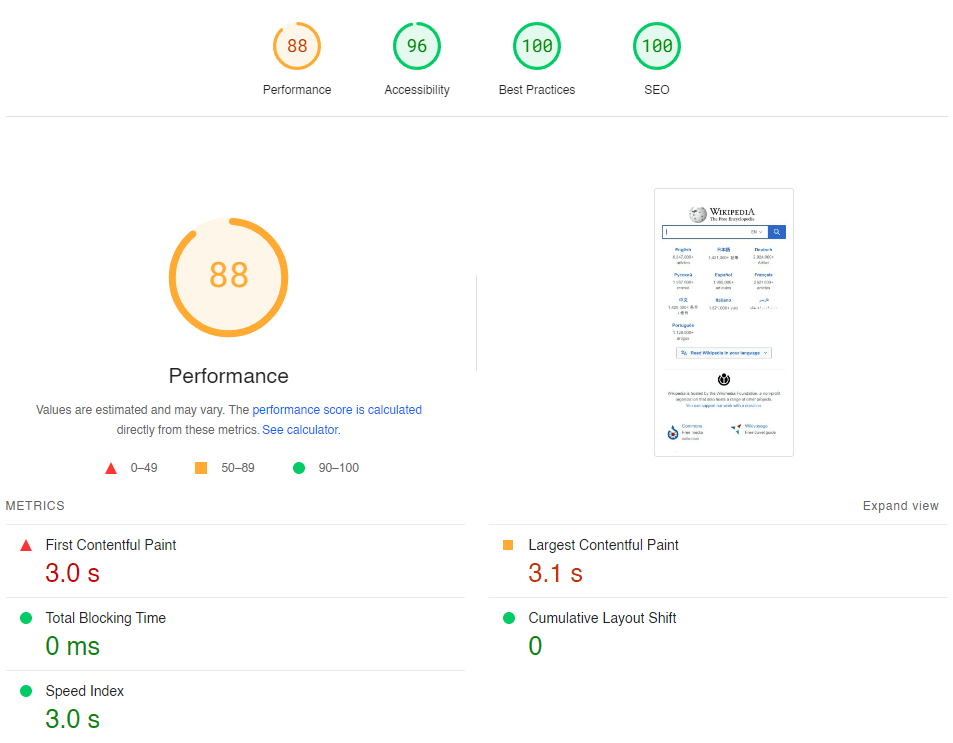Click the red triangle 0–49 legend icon
This screenshot has height=743, width=953.
tap(111, 468)
